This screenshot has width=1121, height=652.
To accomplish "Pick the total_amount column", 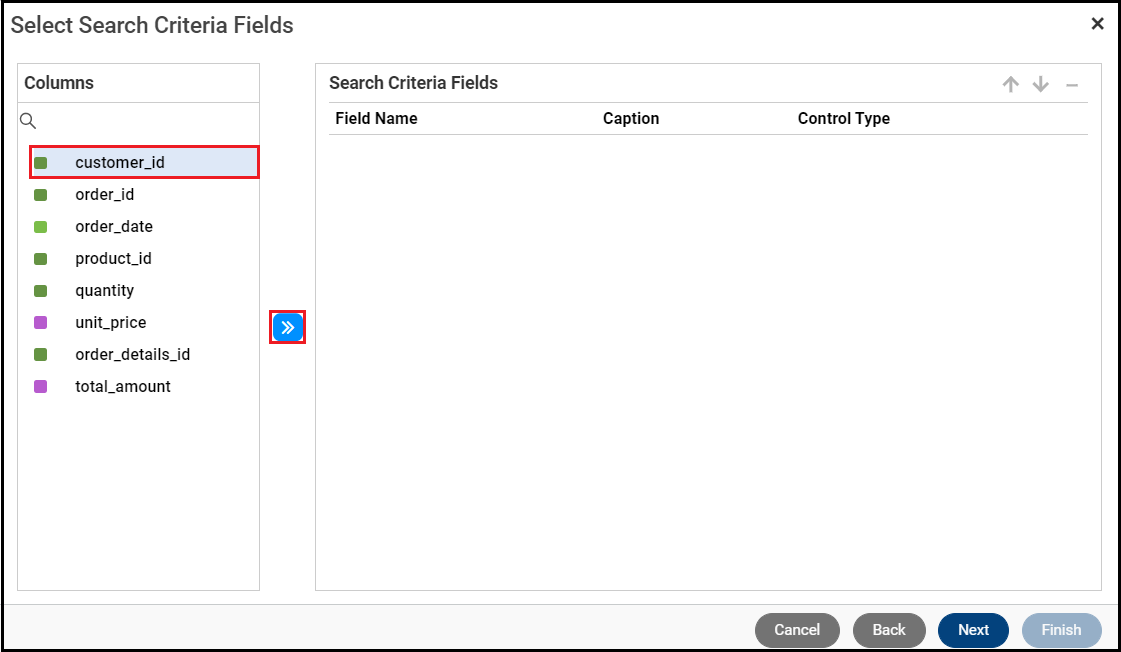I will pyautogui.click(x=123, y=387).
